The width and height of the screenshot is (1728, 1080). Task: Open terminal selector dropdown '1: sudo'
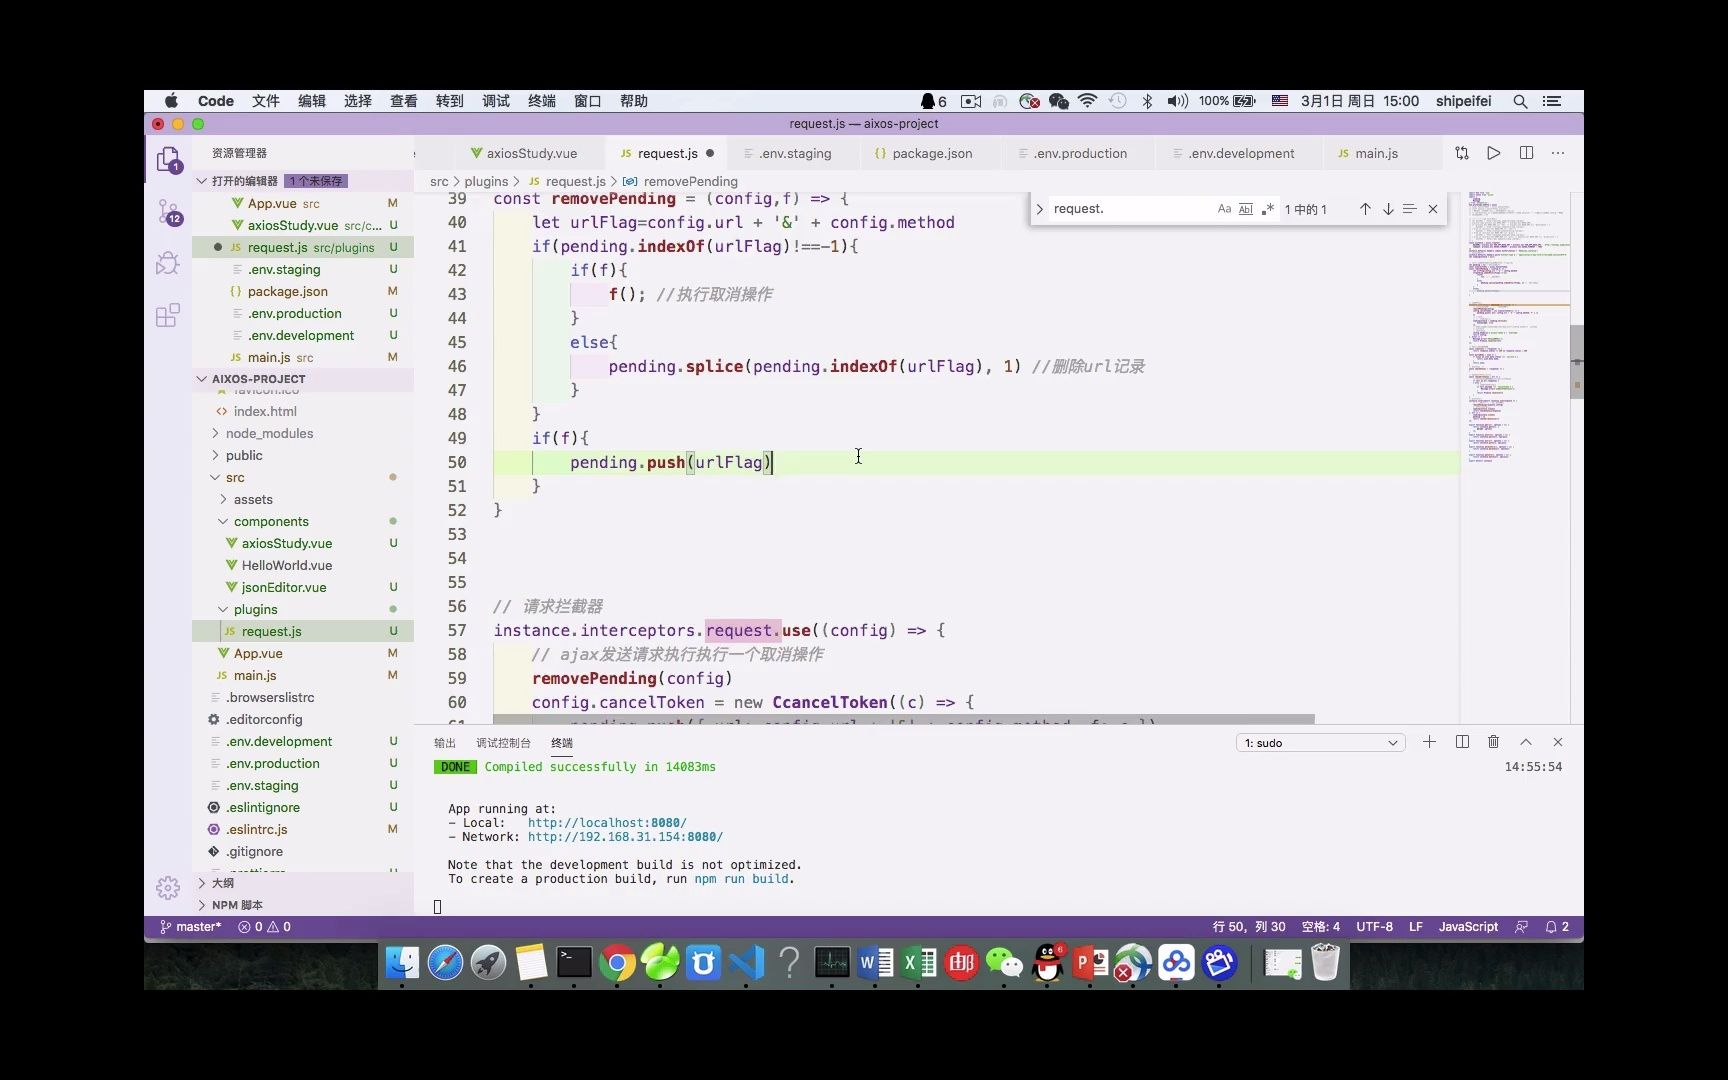1320,743
